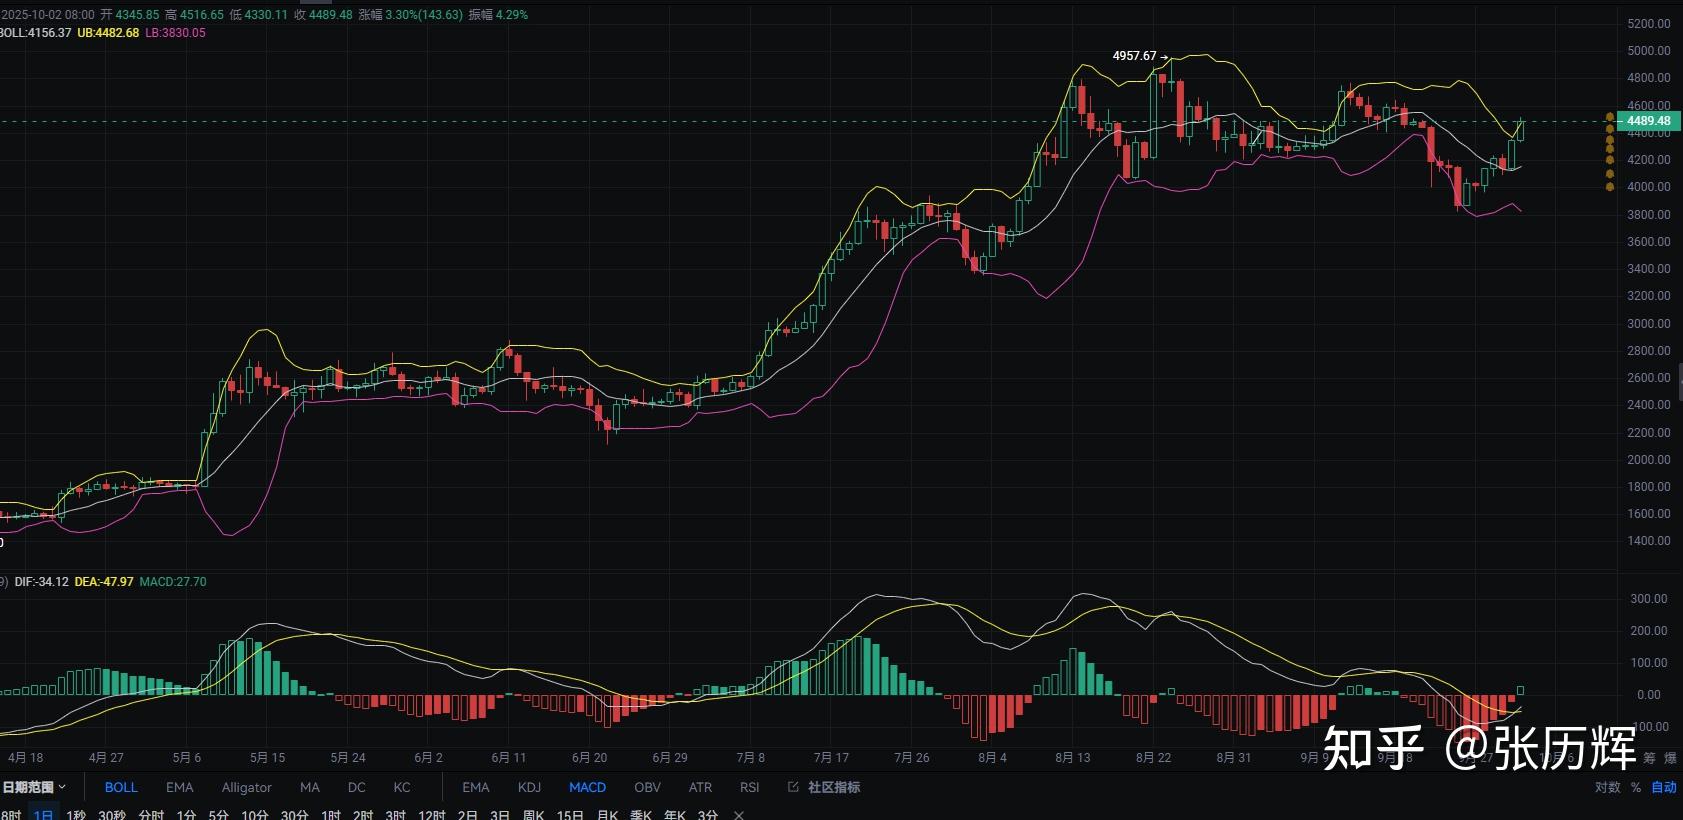The height and width of the screenshot is (820, 1683).
Task: Click the current price tag 4489.48
Action: tap(1647, 121)
